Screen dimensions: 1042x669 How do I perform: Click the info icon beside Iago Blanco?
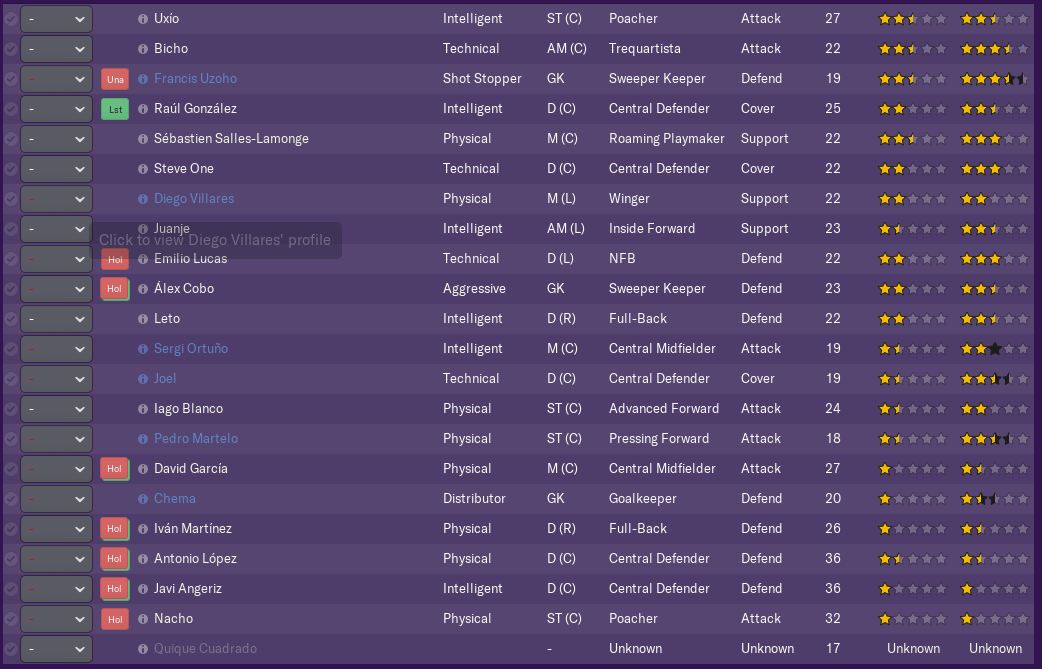(142, 409)
